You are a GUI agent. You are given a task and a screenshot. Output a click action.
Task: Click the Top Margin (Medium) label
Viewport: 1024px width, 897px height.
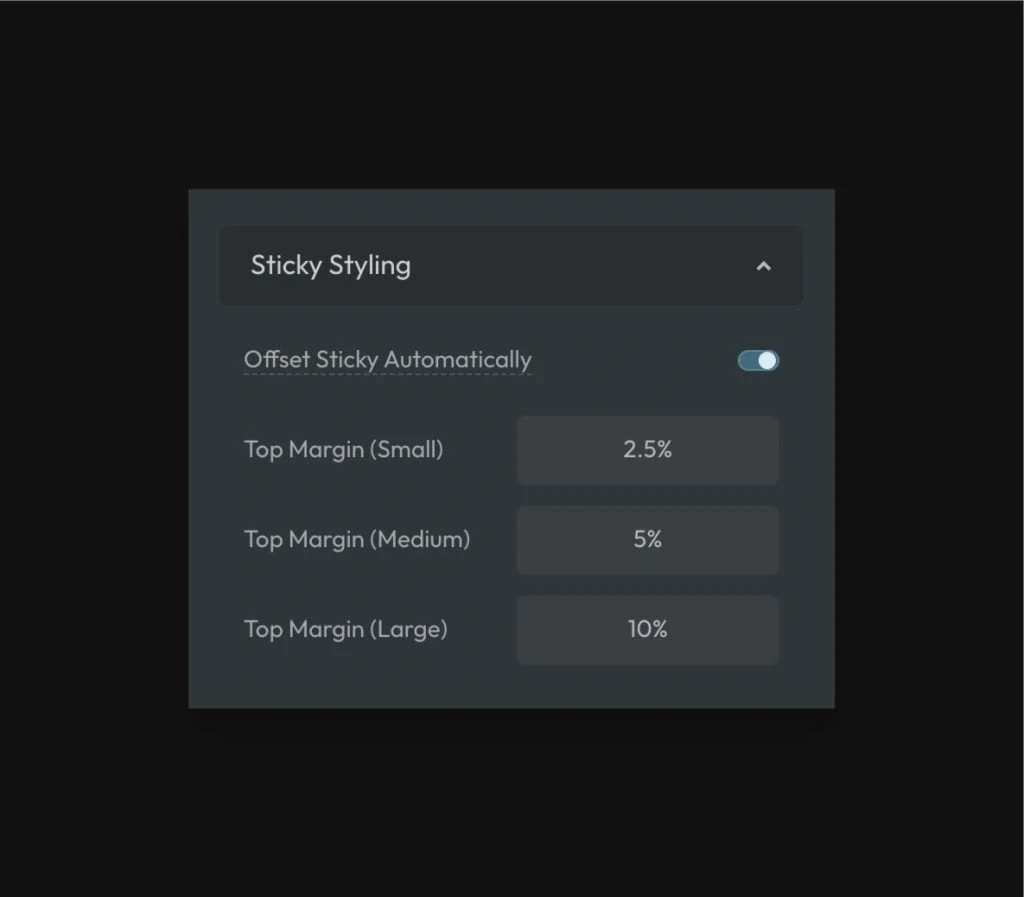(x=357, y=540)
